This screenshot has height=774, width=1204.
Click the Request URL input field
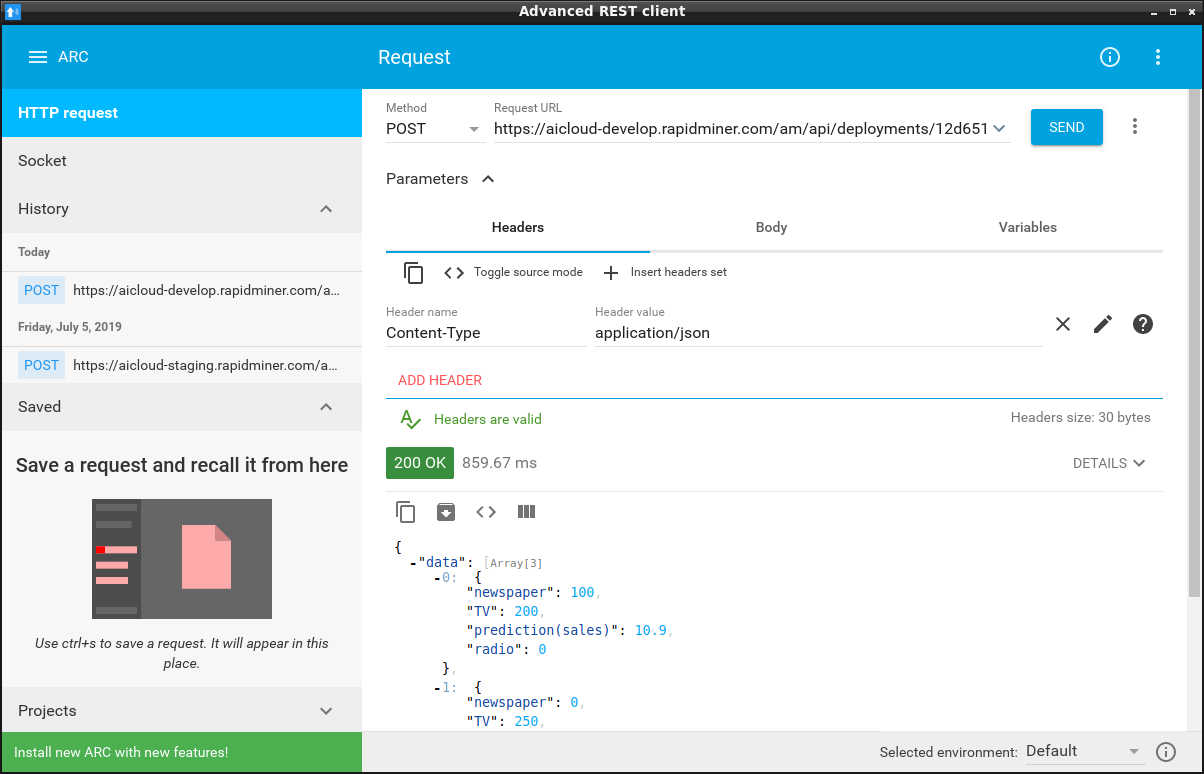click(740, 129)
